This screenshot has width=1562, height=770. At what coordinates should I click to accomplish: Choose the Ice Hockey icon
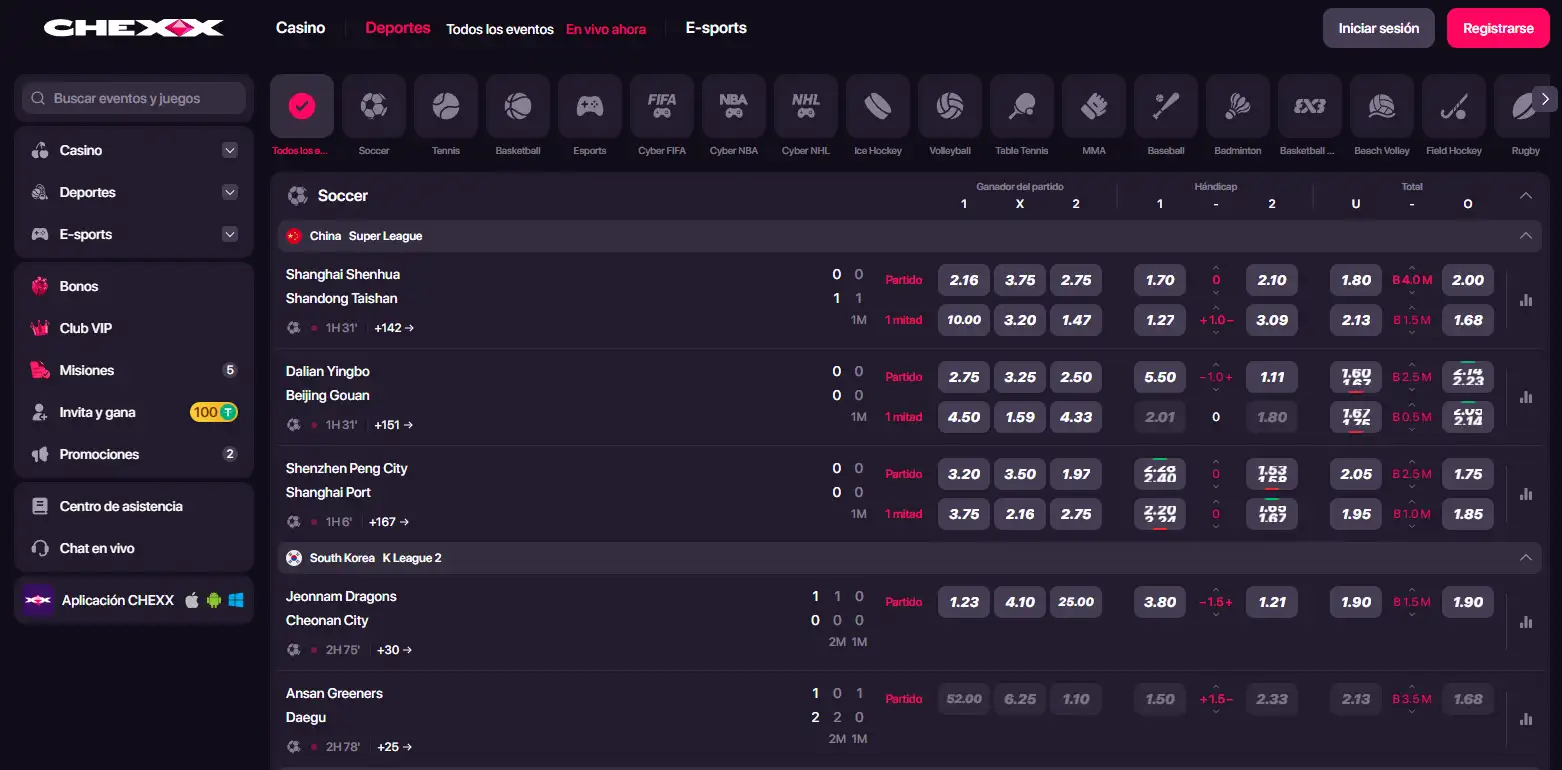pyautogui.click(x=878, y=106)
